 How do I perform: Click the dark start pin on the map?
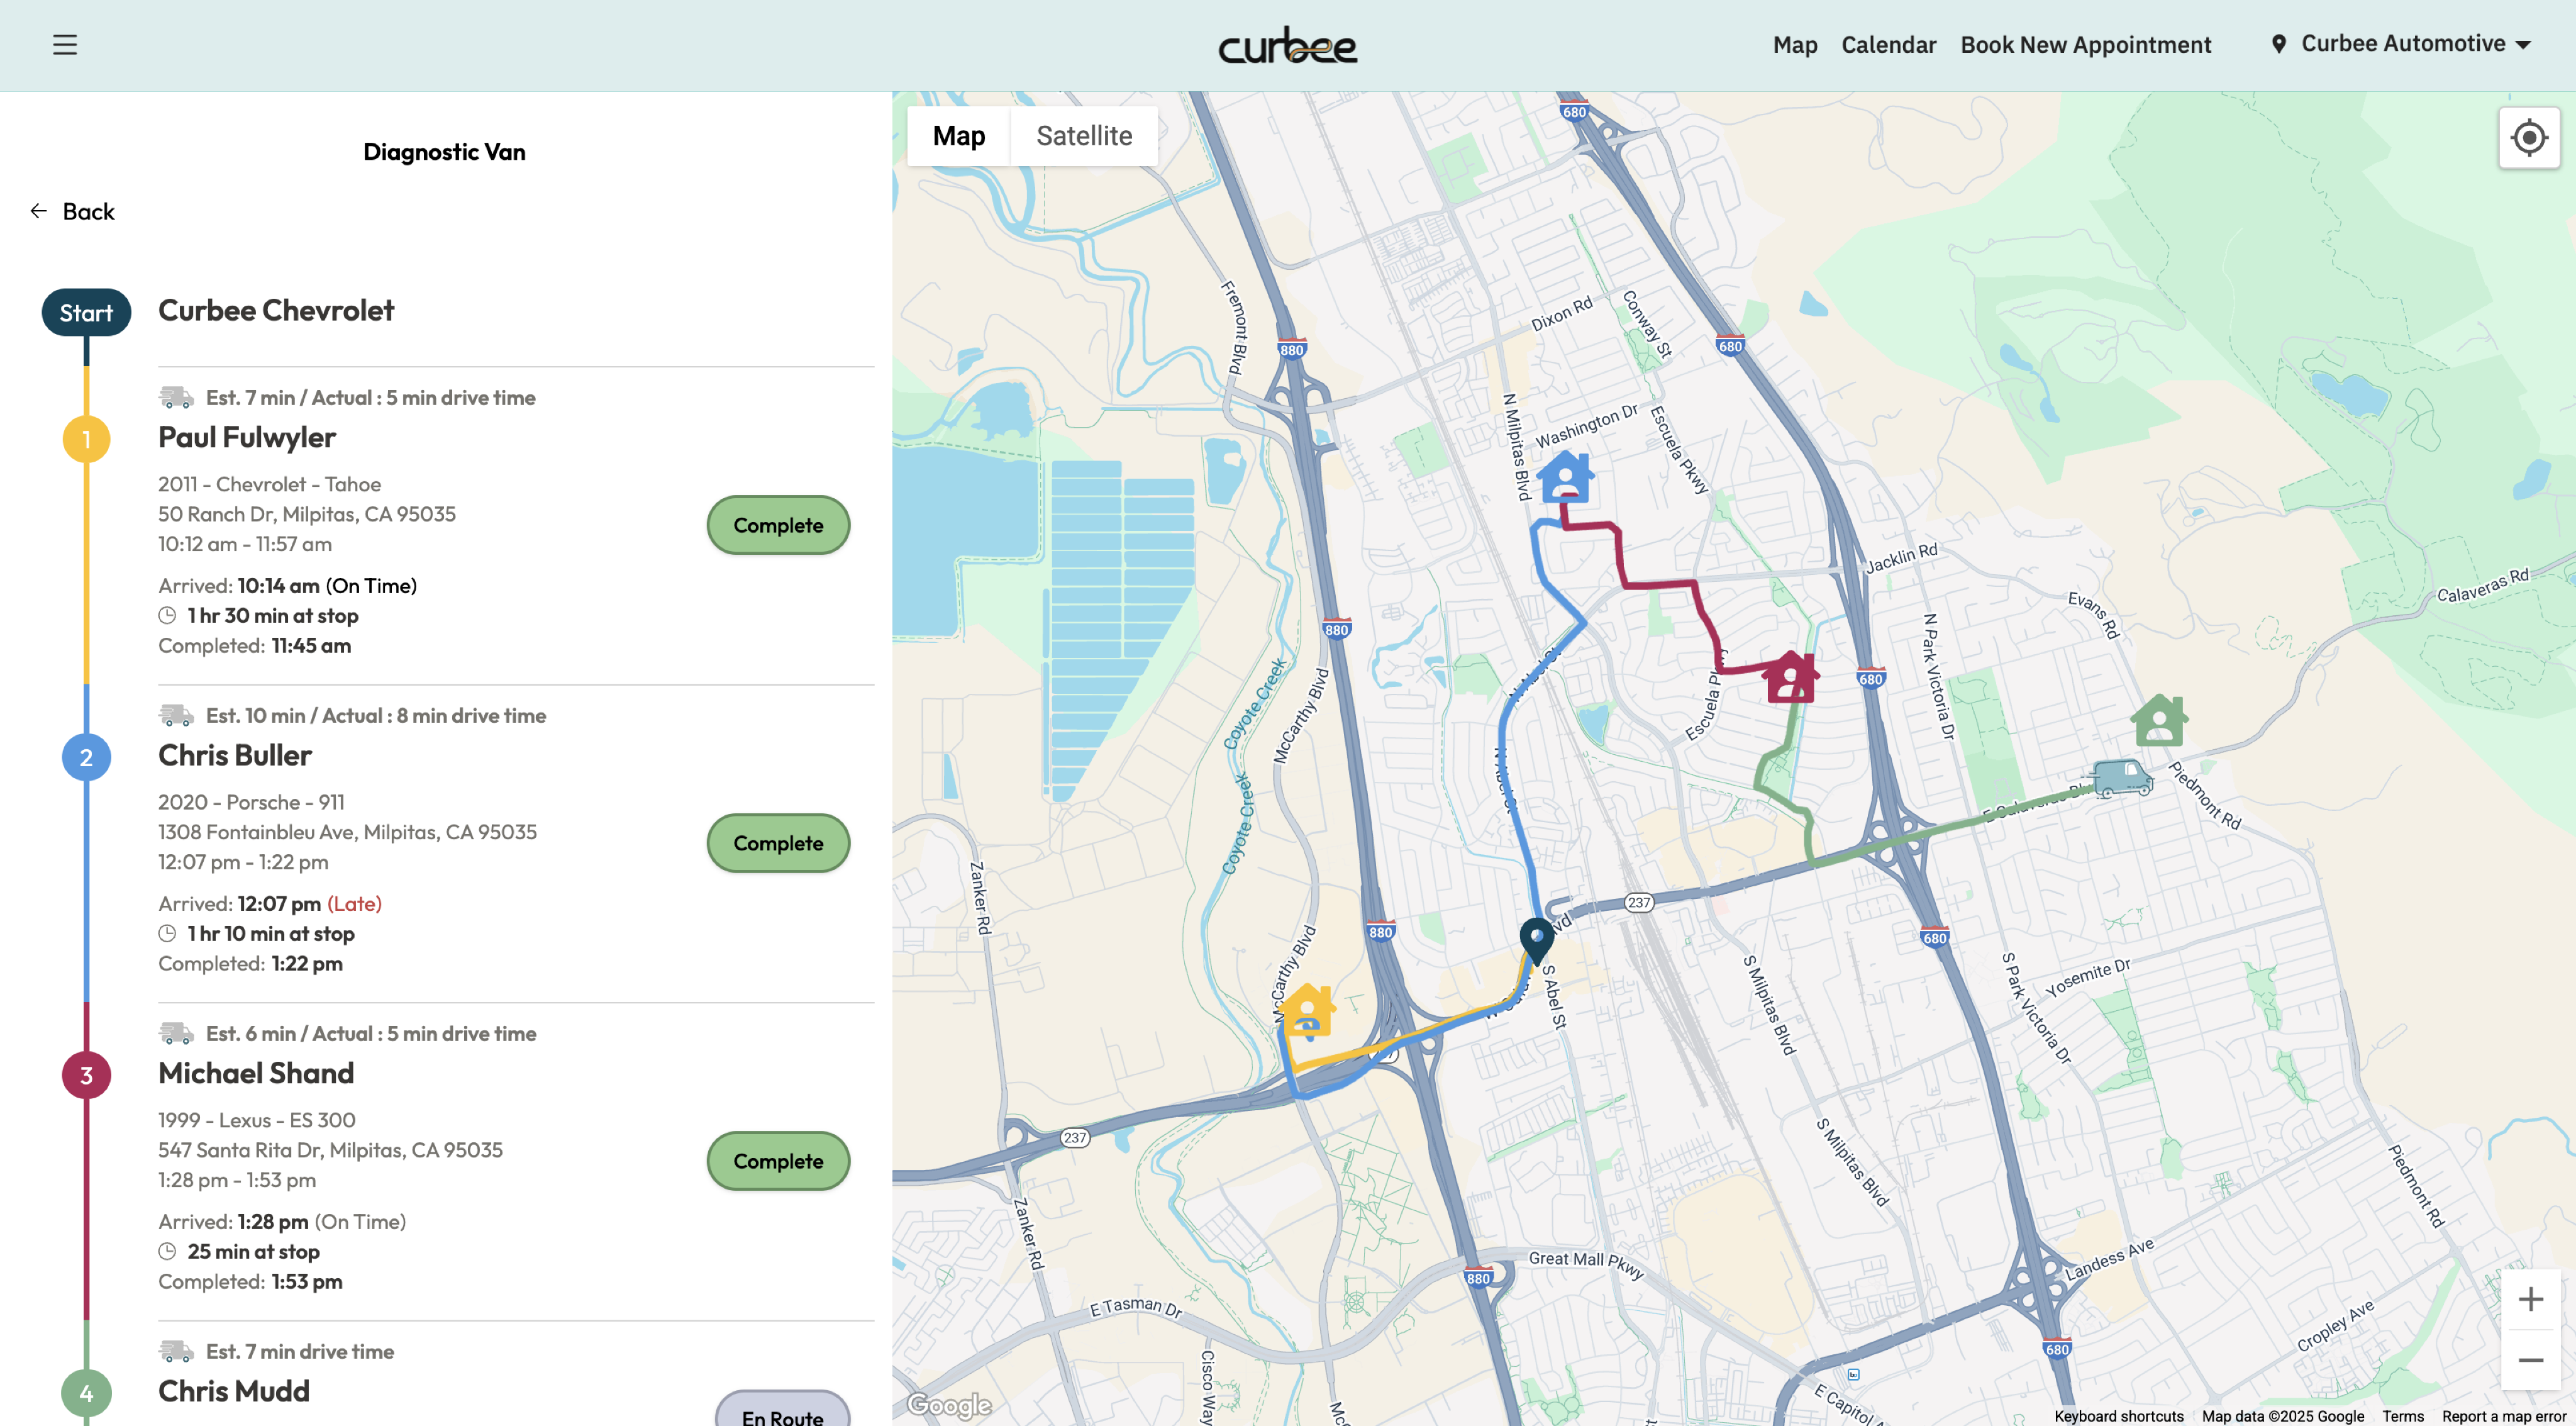tap(1536, 941)
